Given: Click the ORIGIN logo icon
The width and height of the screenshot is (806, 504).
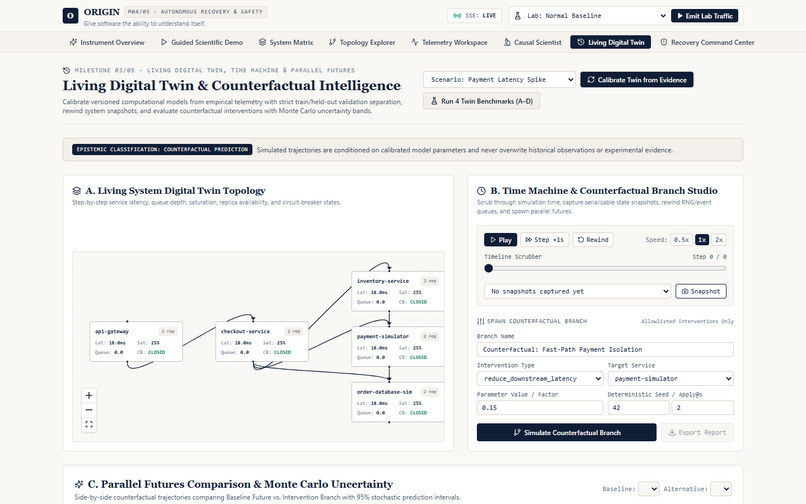Looking at the screenshot, I should 70,15.
